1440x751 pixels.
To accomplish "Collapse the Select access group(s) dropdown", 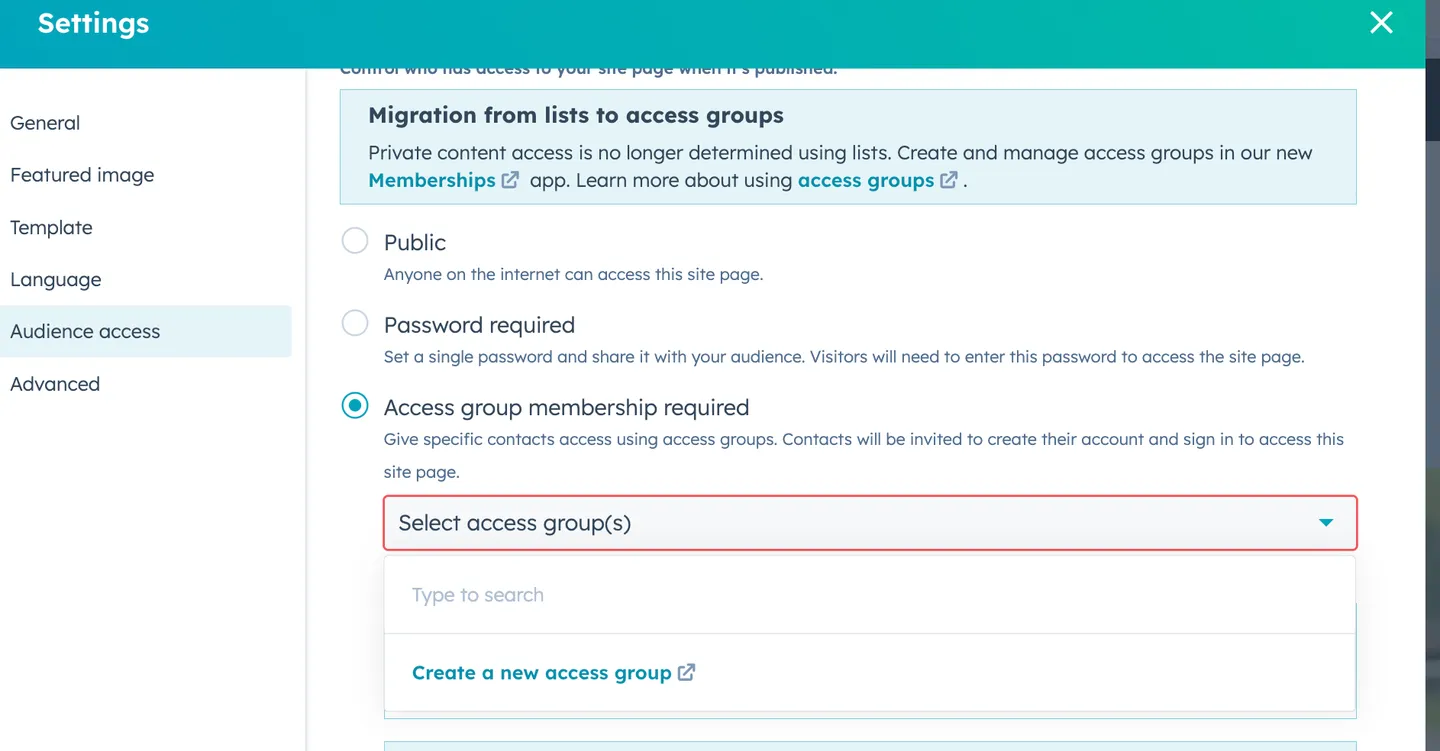I will [x=870, y=523].
